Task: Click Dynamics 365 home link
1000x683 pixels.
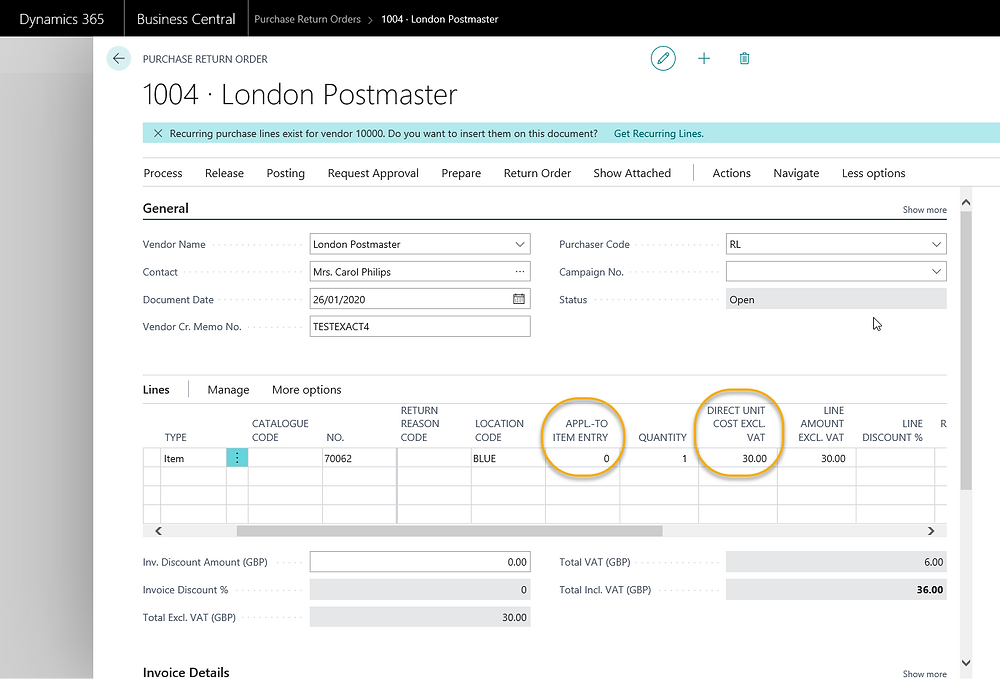Action: (61, 19)
